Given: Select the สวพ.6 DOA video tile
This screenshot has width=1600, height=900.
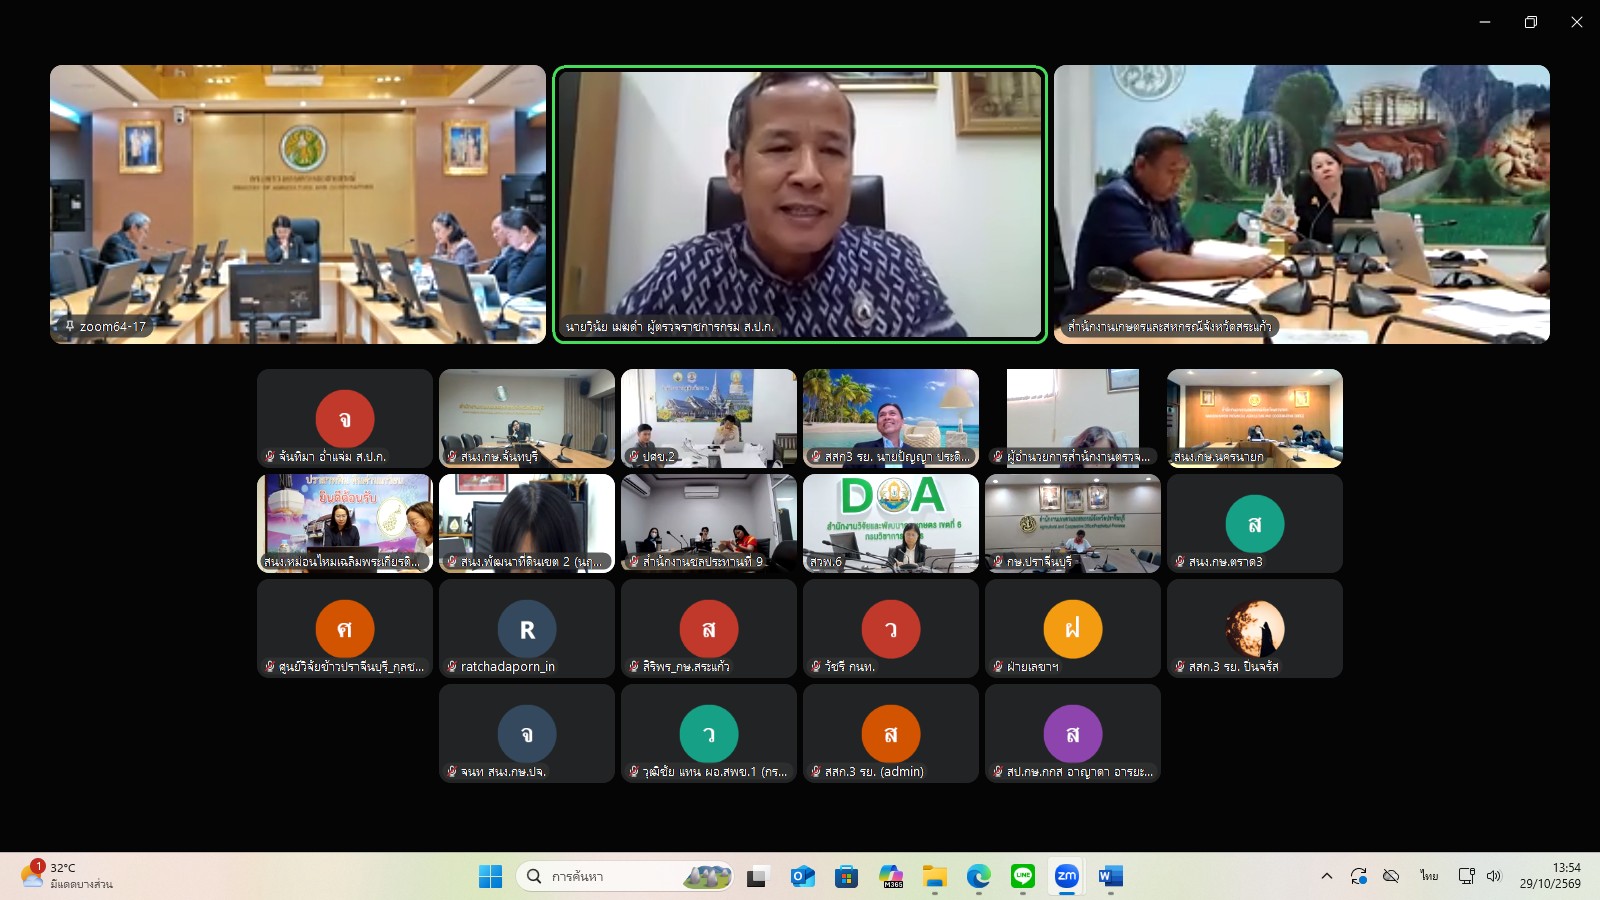Looking at the screenshot, I should [x=891, y=523].
